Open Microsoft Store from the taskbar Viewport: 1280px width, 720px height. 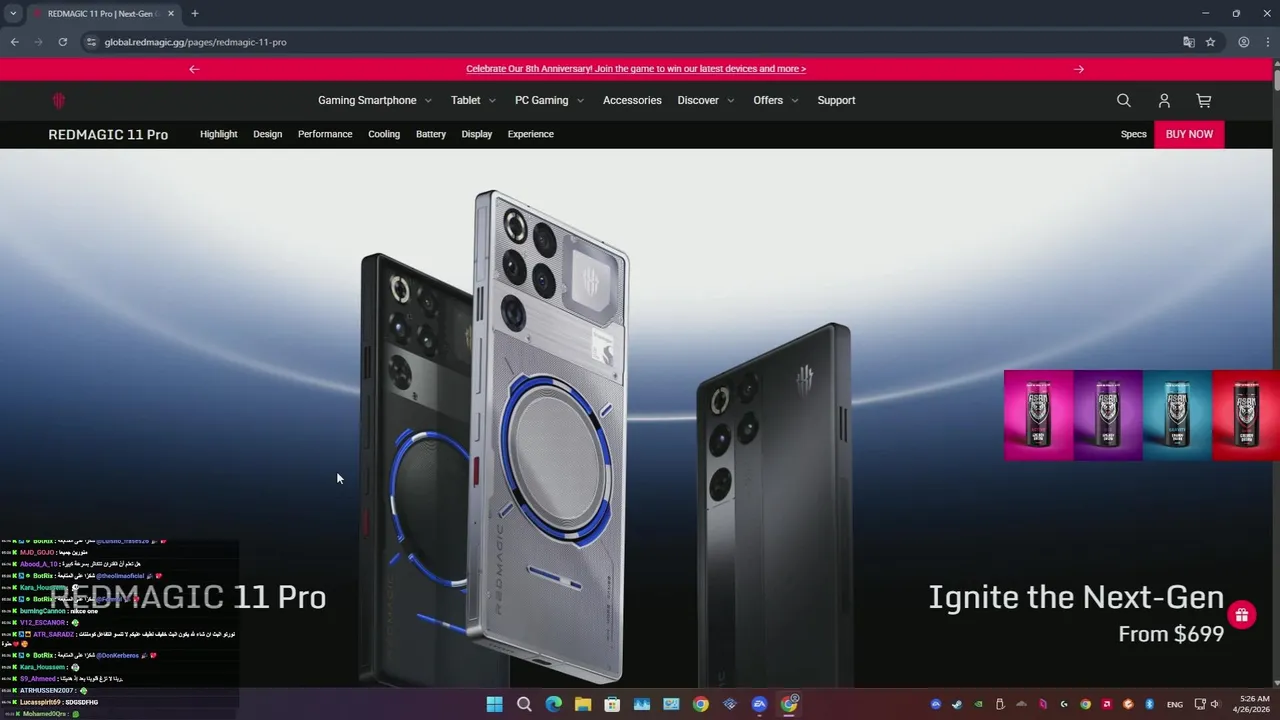(x=612, y=704)
